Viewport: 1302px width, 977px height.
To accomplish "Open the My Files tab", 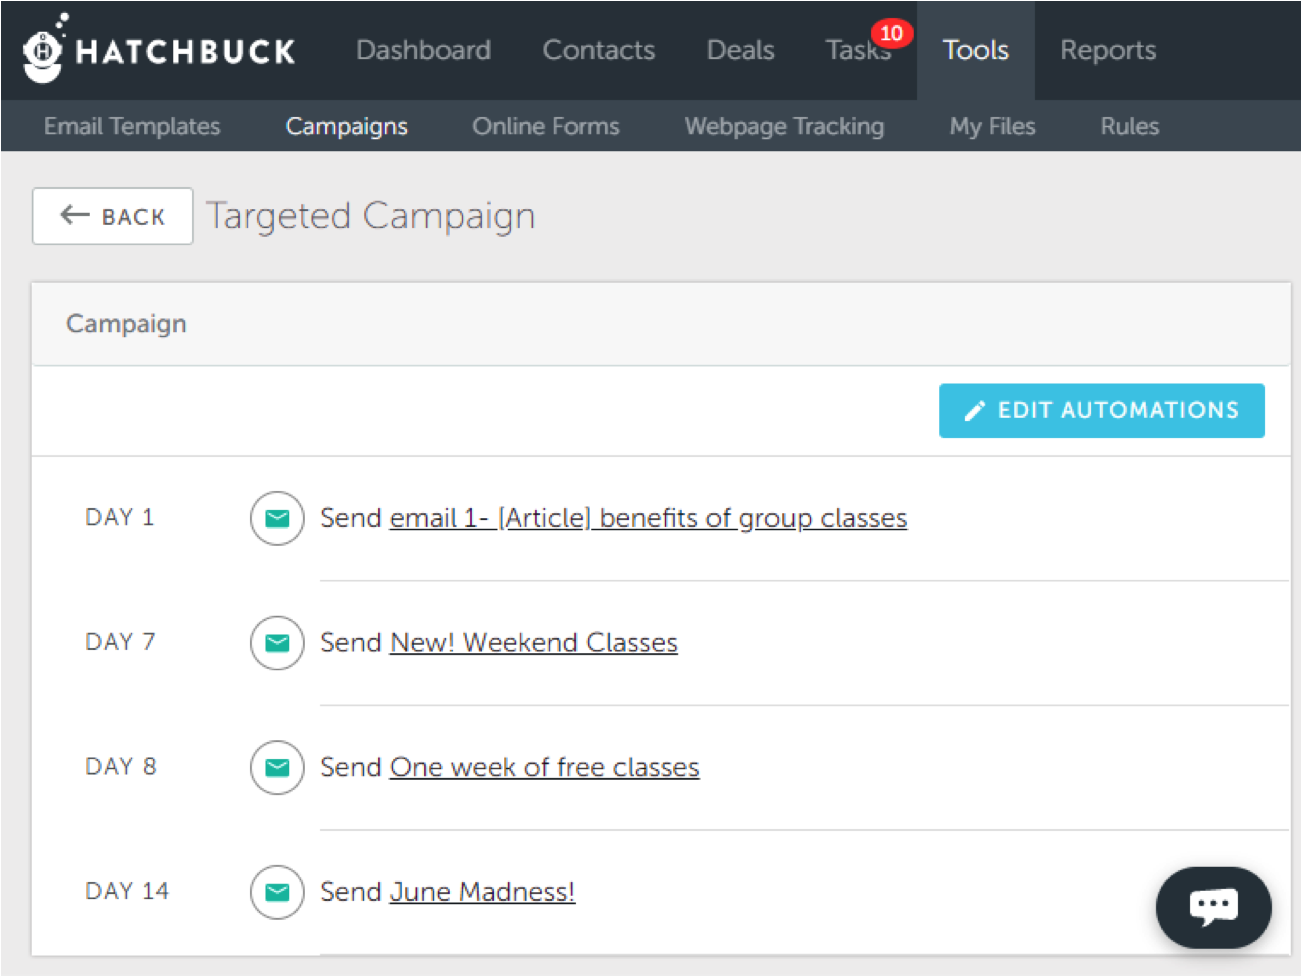I will pyautogui.click(x=992, y=126).
